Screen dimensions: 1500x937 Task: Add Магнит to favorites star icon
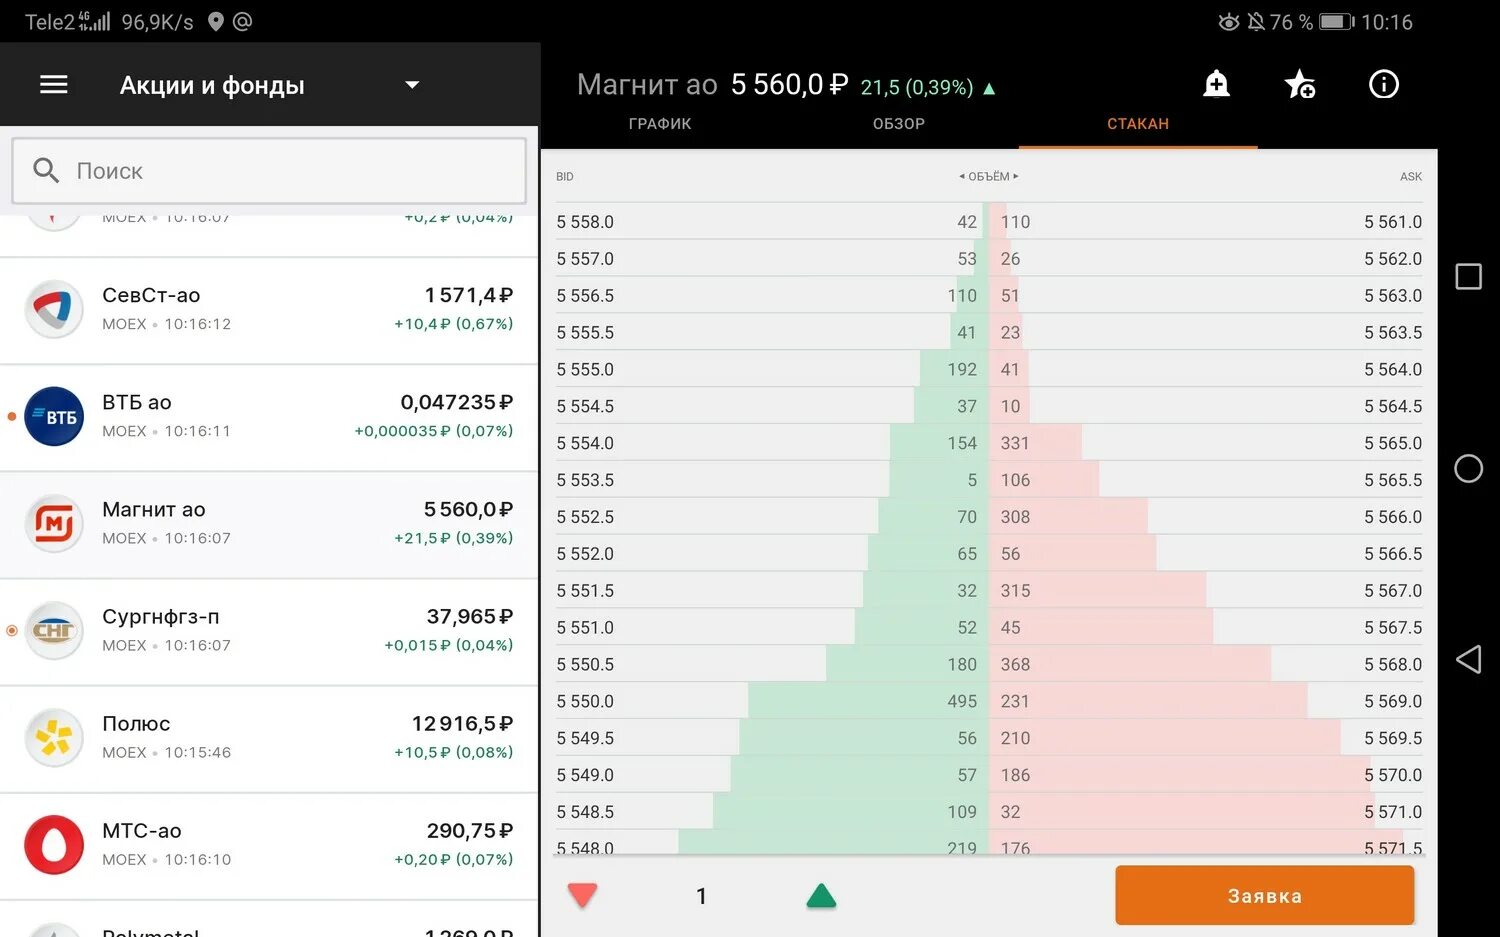tap(1300, 84)
